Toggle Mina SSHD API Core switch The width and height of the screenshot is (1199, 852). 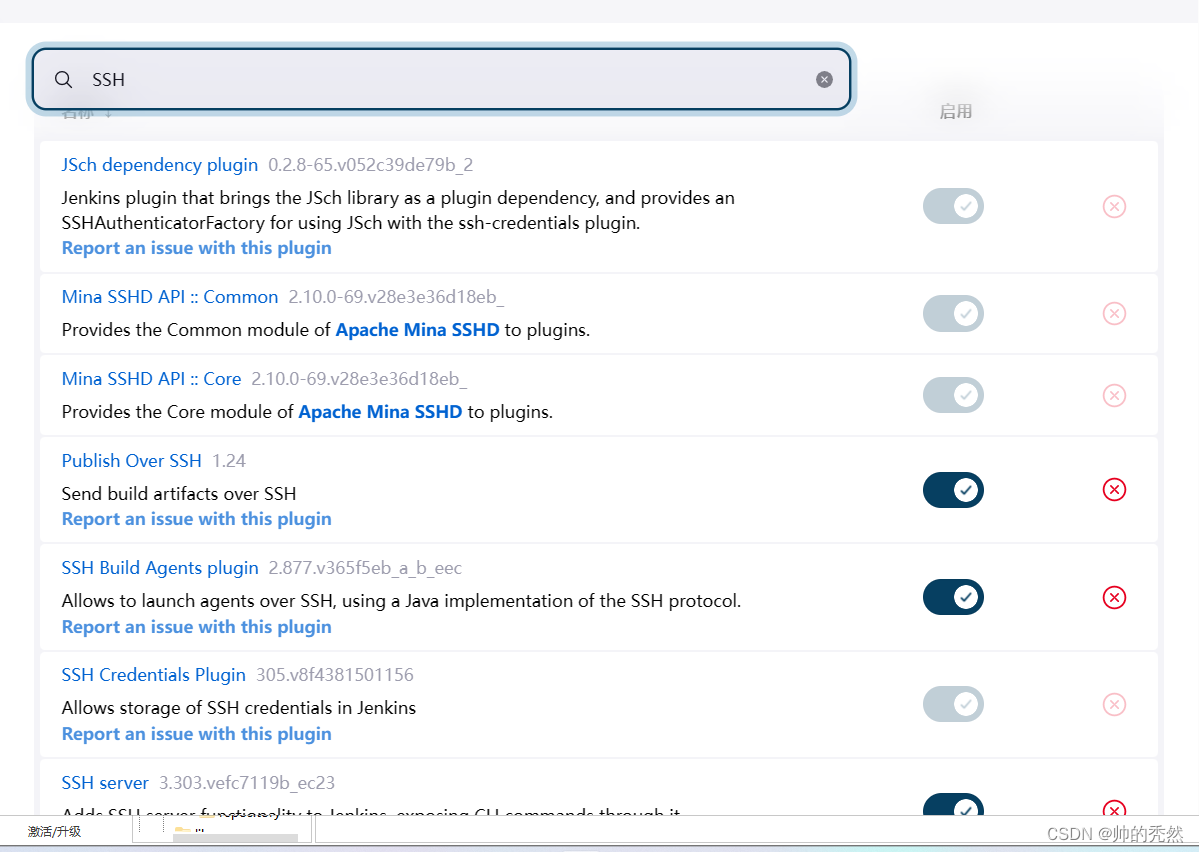[953, 395]
